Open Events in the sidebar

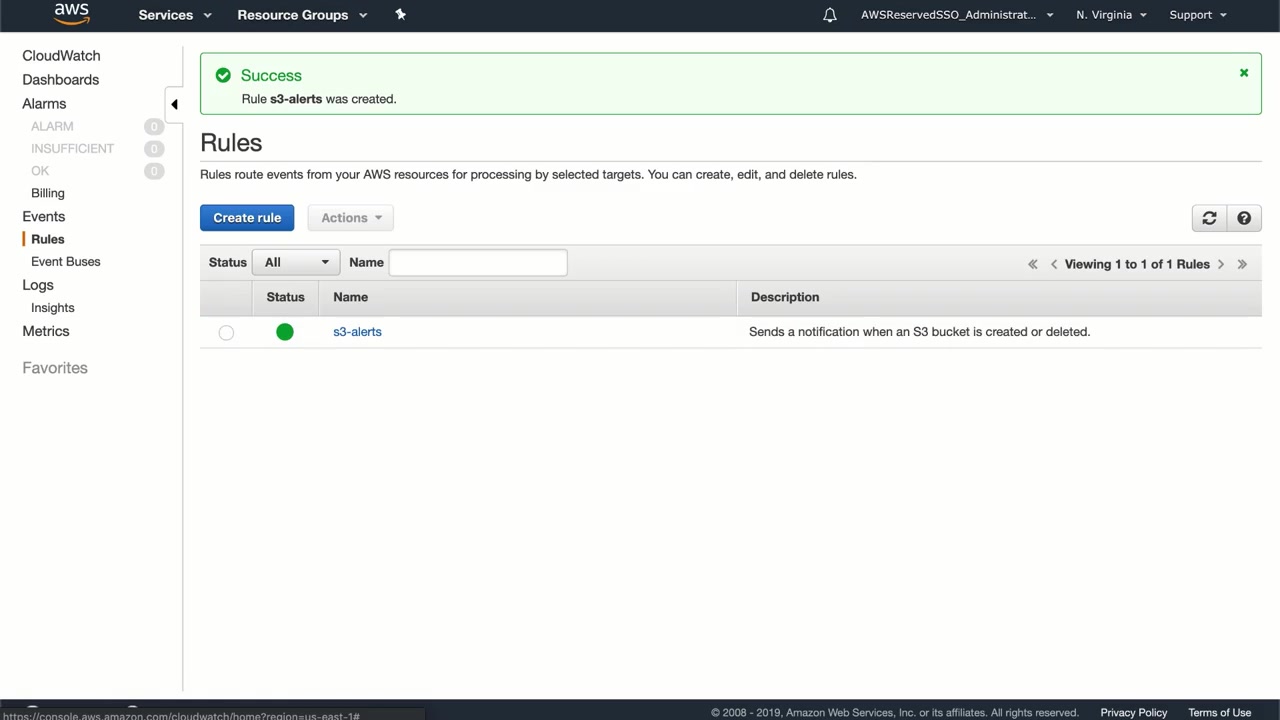(x=44, y=217)
